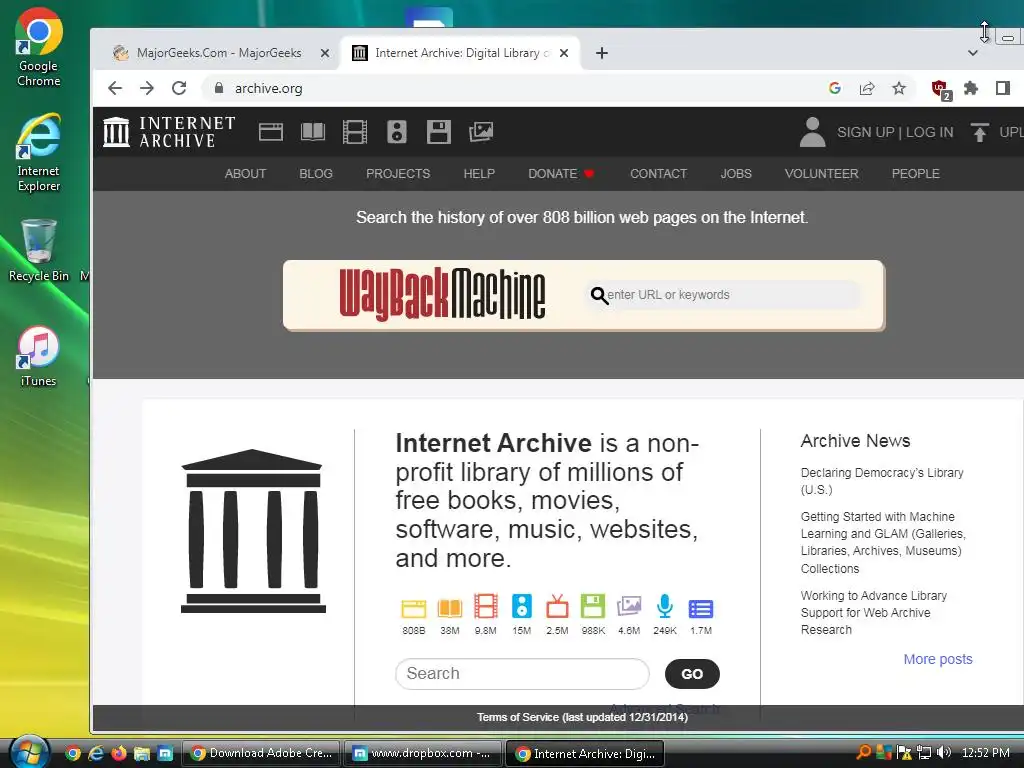This screenshot has width=1024, height=768.
Task: Open the uBlock shield extension icon
Action: pos(941,89)
